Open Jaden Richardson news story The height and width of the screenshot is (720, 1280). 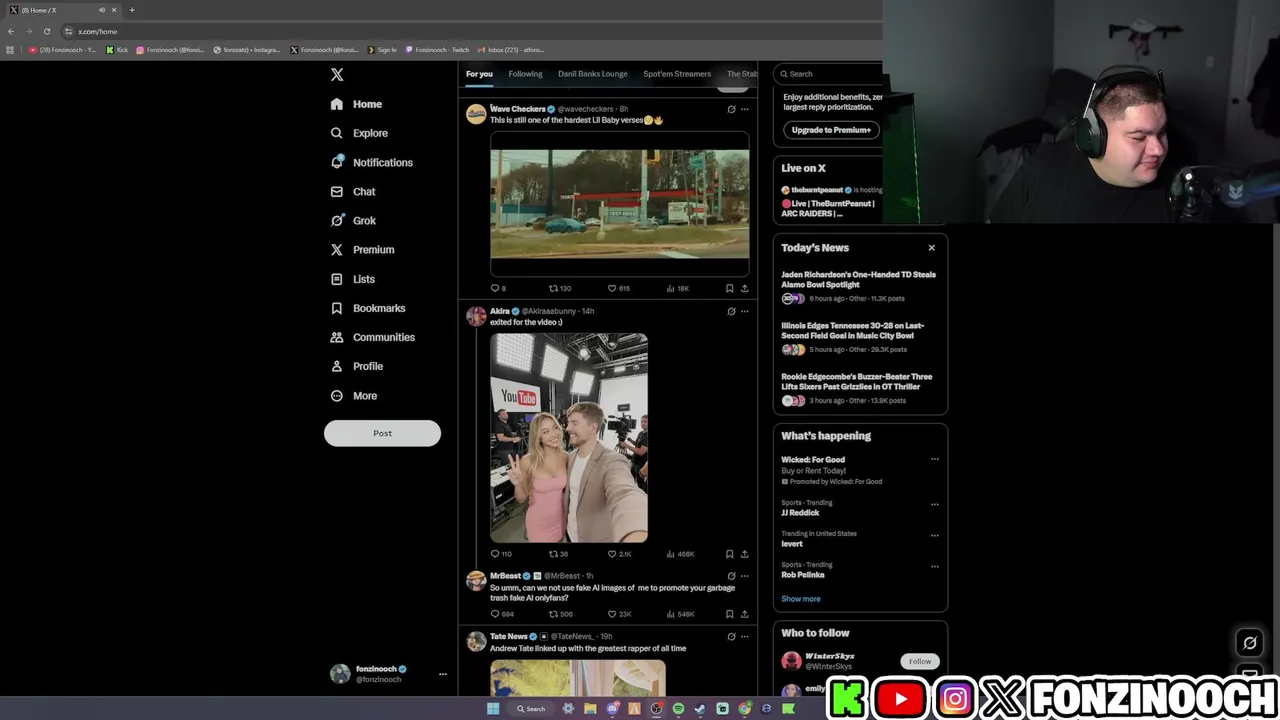pos(859,285)
